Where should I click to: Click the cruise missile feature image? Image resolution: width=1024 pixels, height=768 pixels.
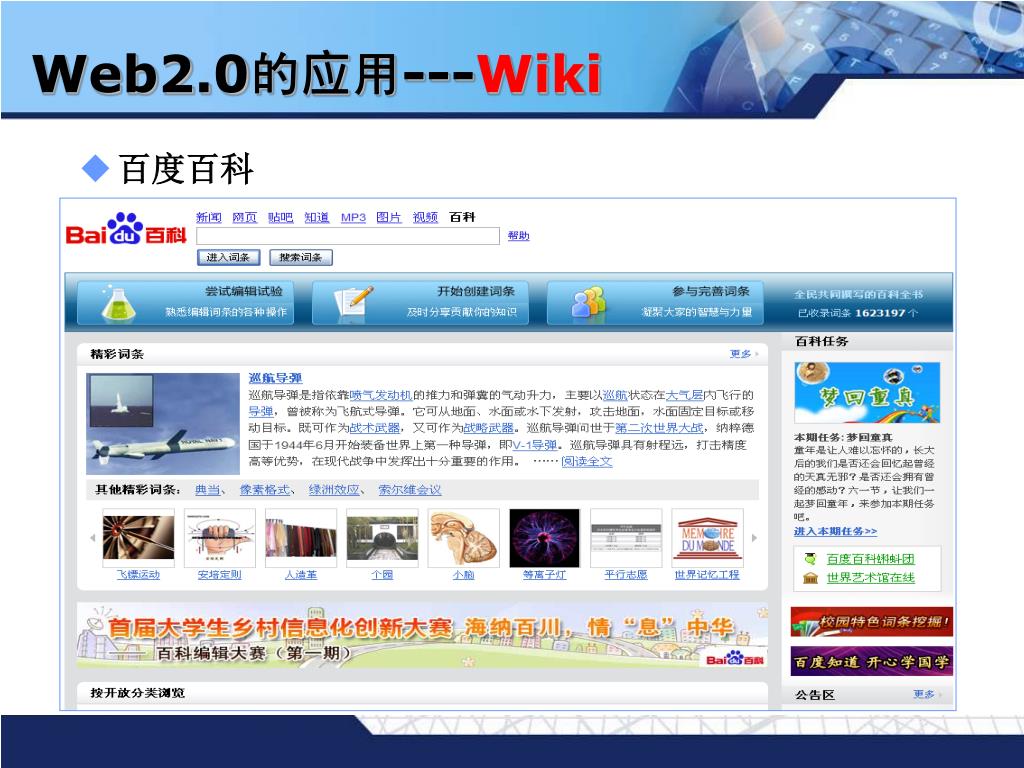(x=163, y=423)
